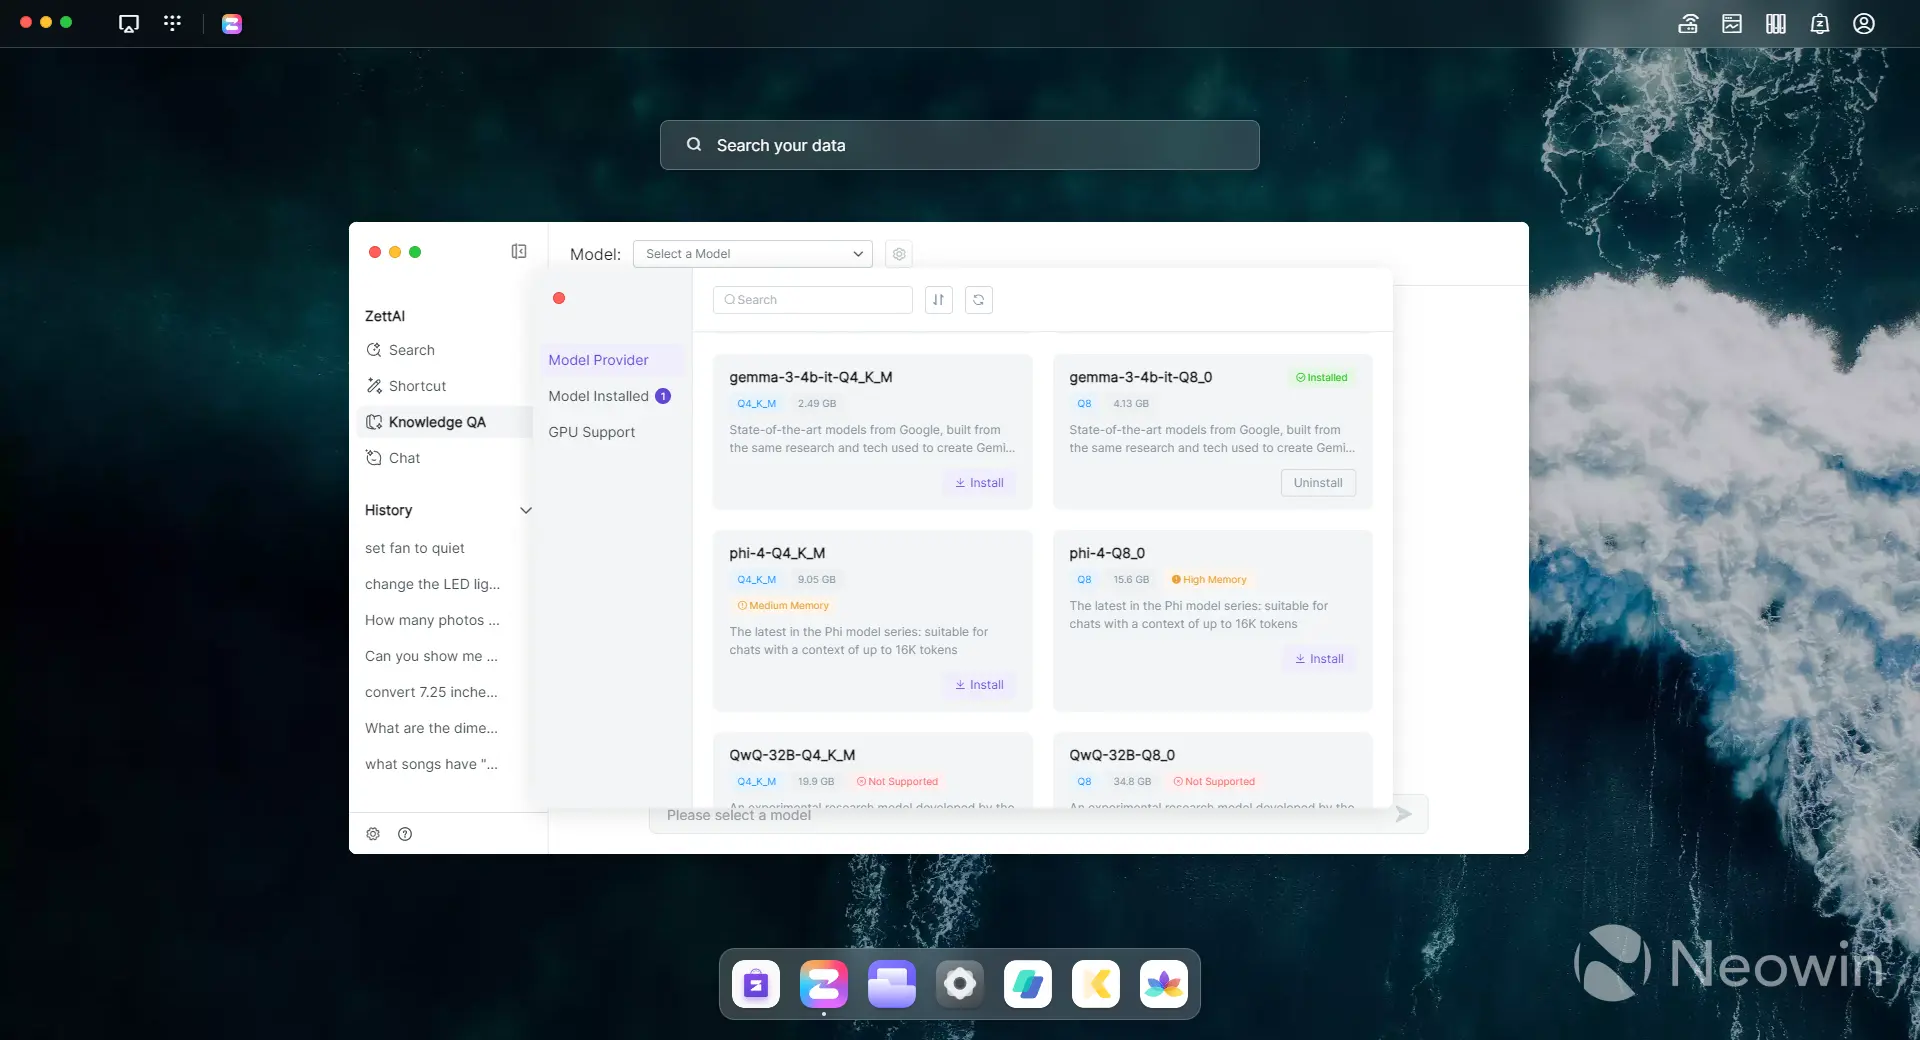
Task: Open the system settings gear in dock
Action: pyautogui.click(x=960, y=985)
